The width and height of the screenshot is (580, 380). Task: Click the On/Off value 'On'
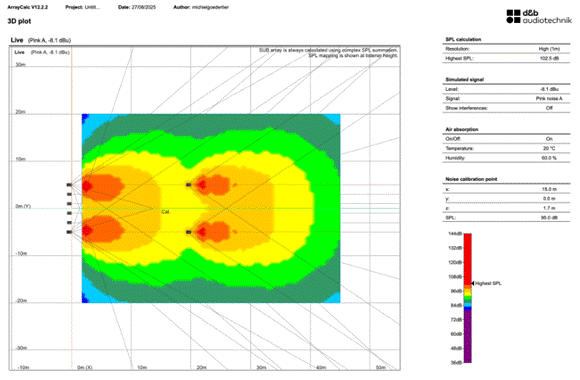(x=549, y=139)
